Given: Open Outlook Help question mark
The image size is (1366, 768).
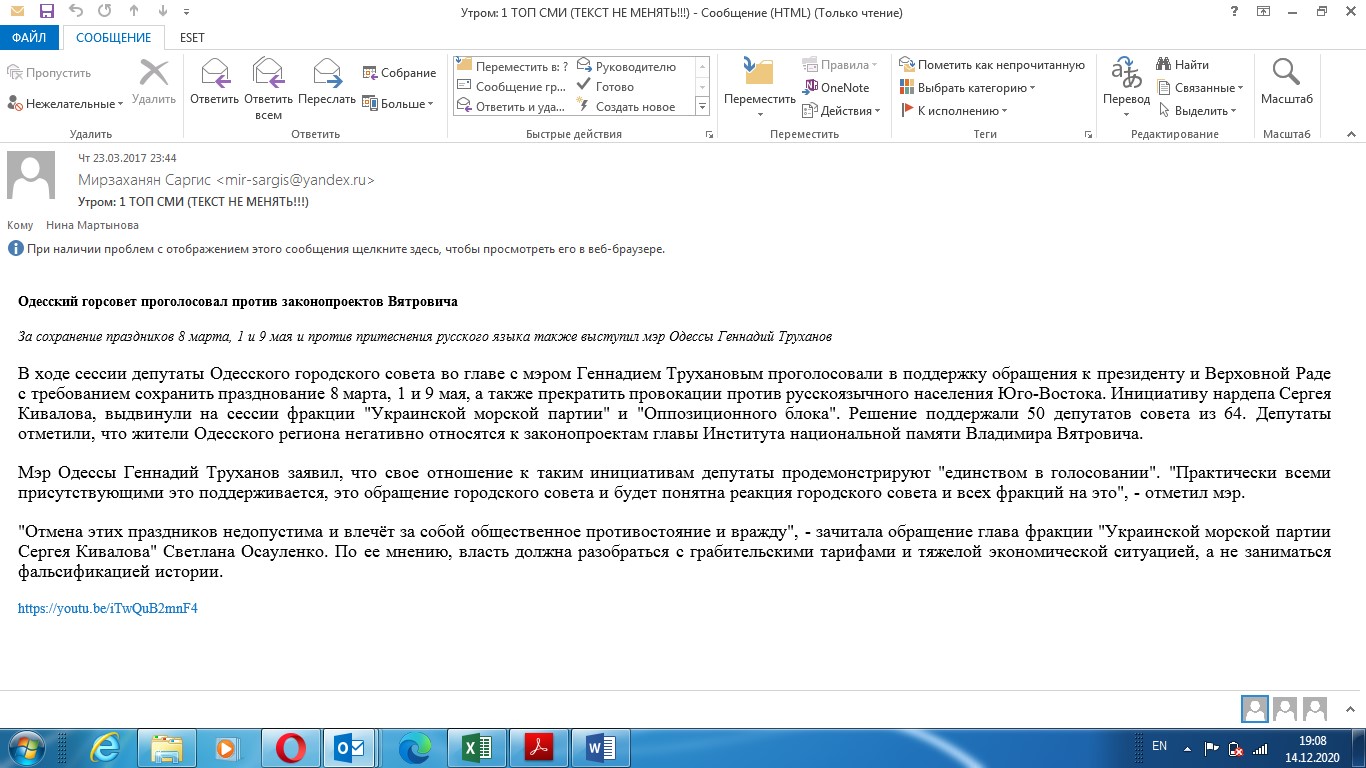Looking at the screenshot, I should point(1235,12).
